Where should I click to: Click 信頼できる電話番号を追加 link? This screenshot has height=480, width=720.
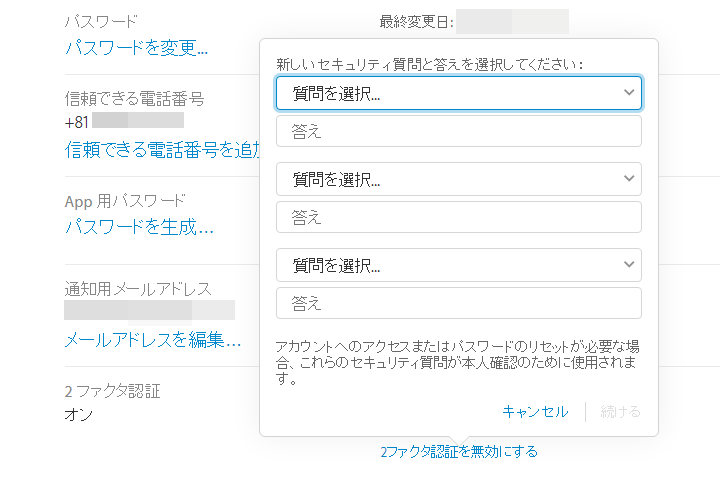[x=162, y=150]
